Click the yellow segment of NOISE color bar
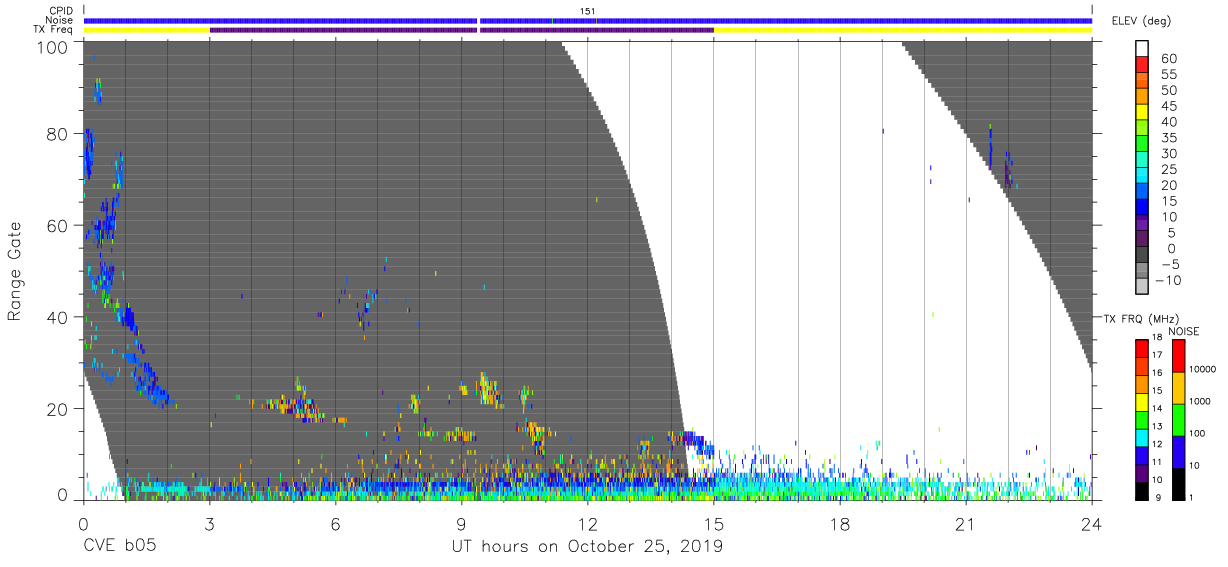The width and height of the screenshot is (1228, 567). [1178, 388]
